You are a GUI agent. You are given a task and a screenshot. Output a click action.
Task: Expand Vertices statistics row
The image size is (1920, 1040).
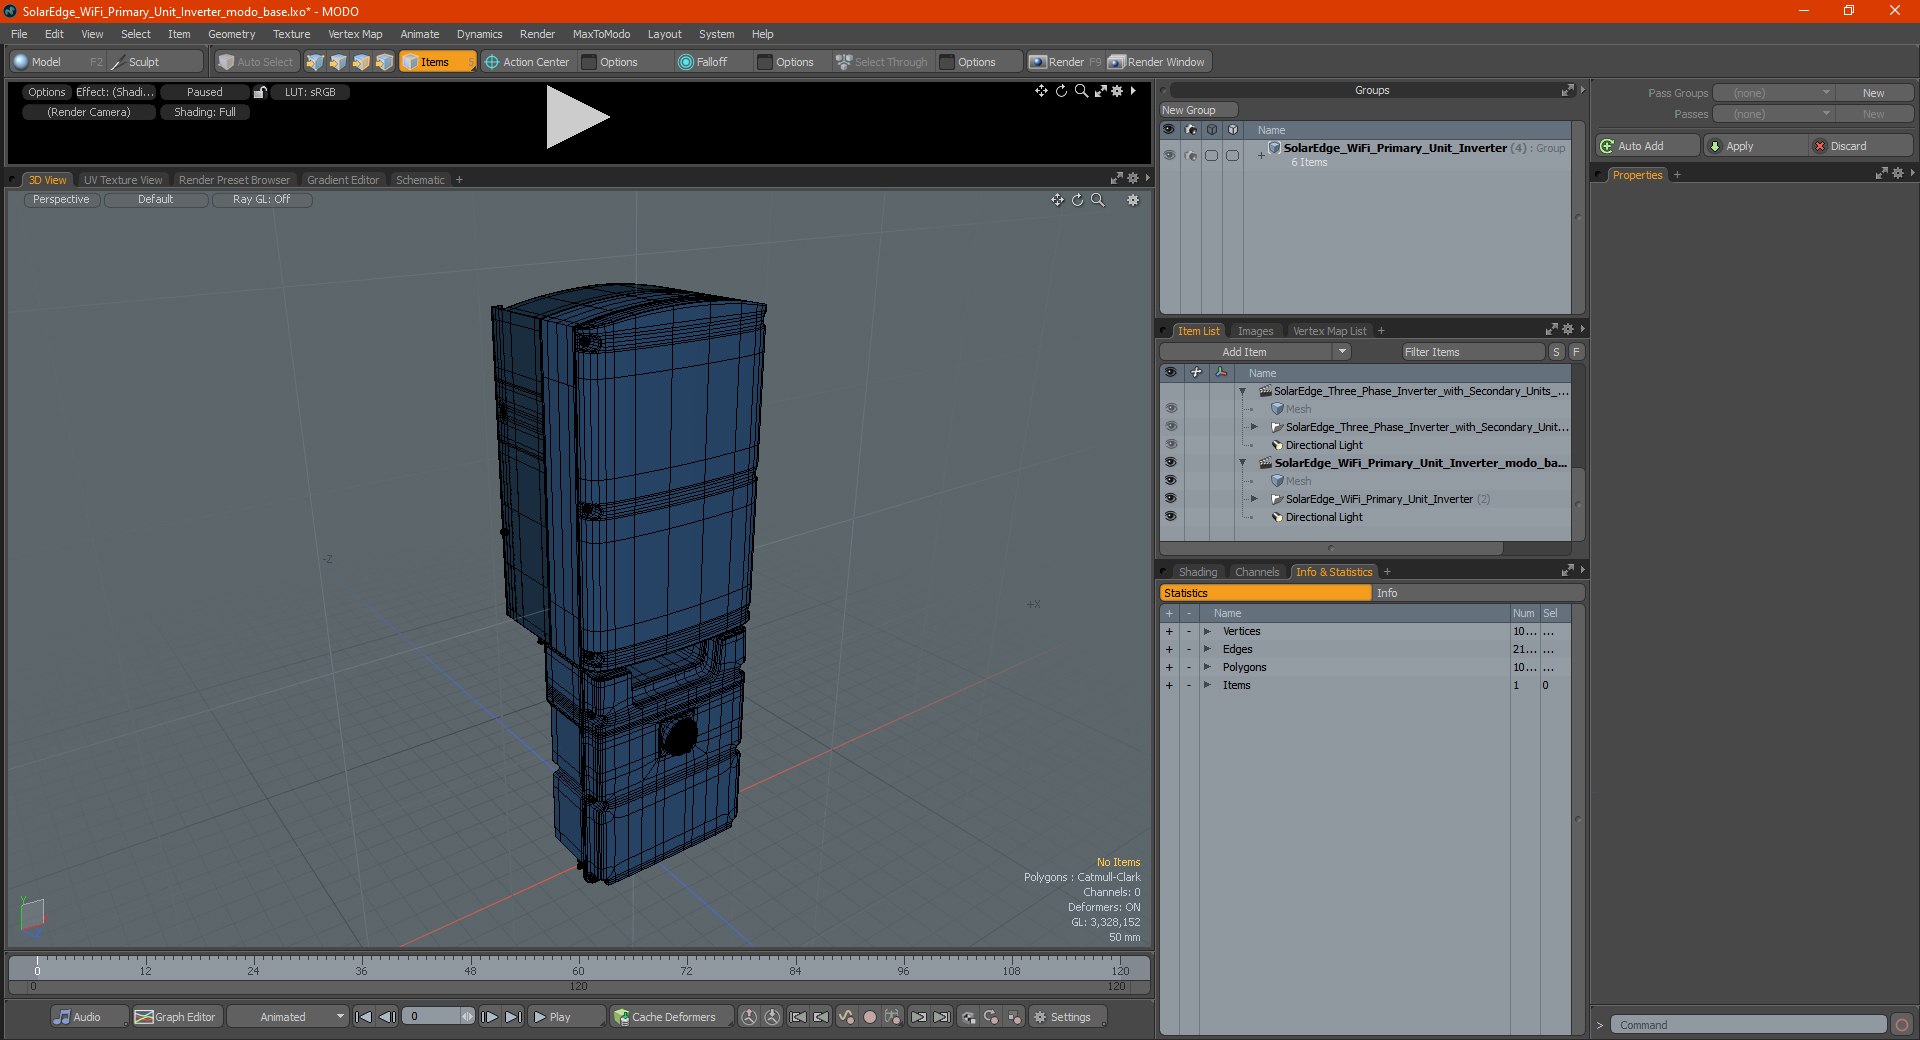[x=1207, y=632]
